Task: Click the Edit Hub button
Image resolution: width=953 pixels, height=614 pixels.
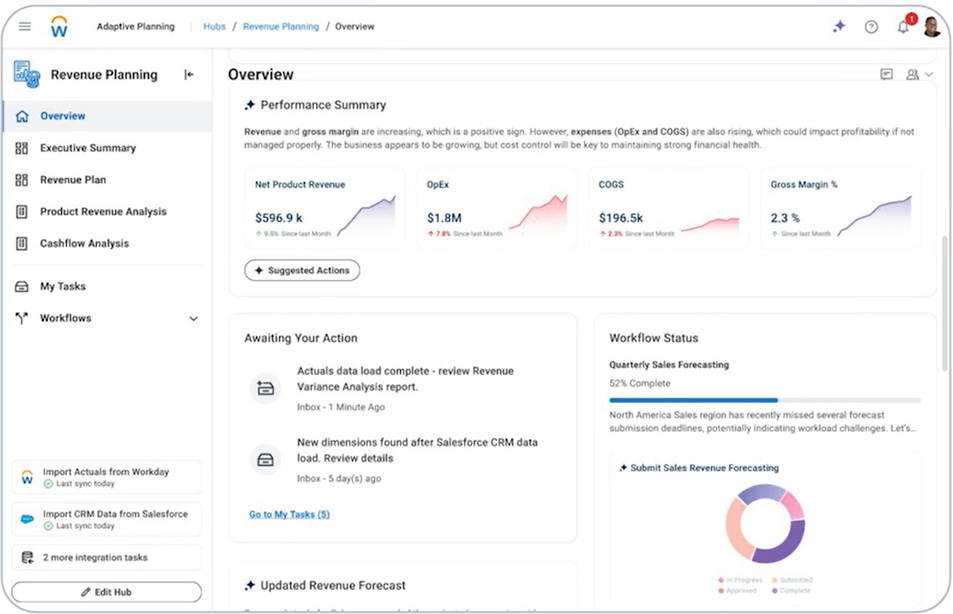Action: 106,592
